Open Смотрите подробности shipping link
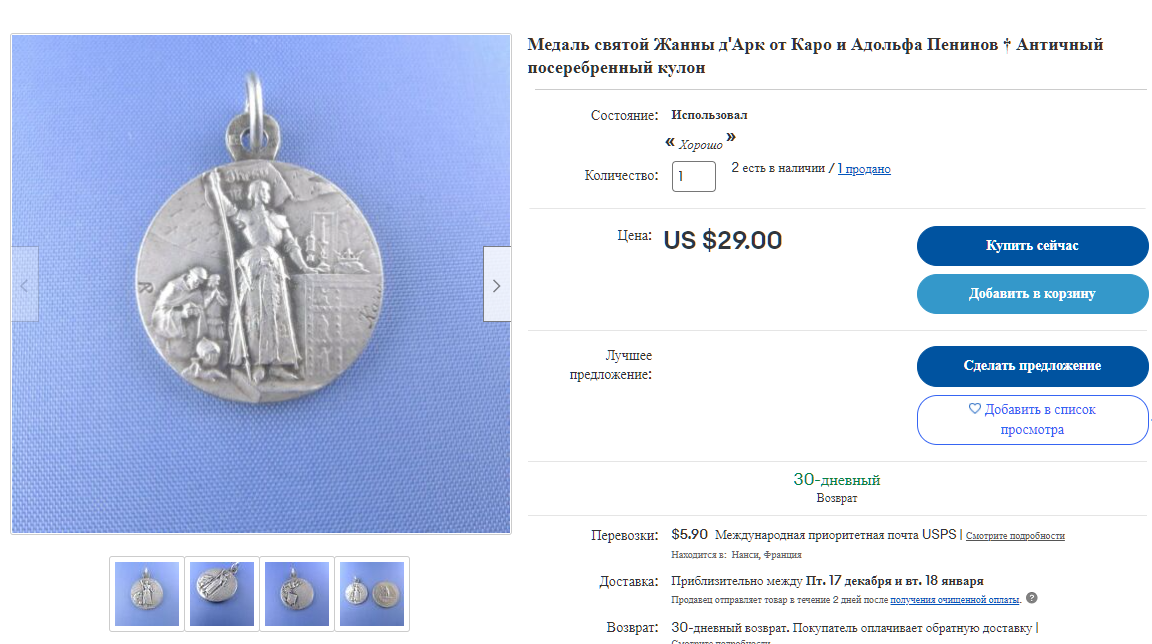Screen dimensions: 1152x644 tap(1015, 535)
